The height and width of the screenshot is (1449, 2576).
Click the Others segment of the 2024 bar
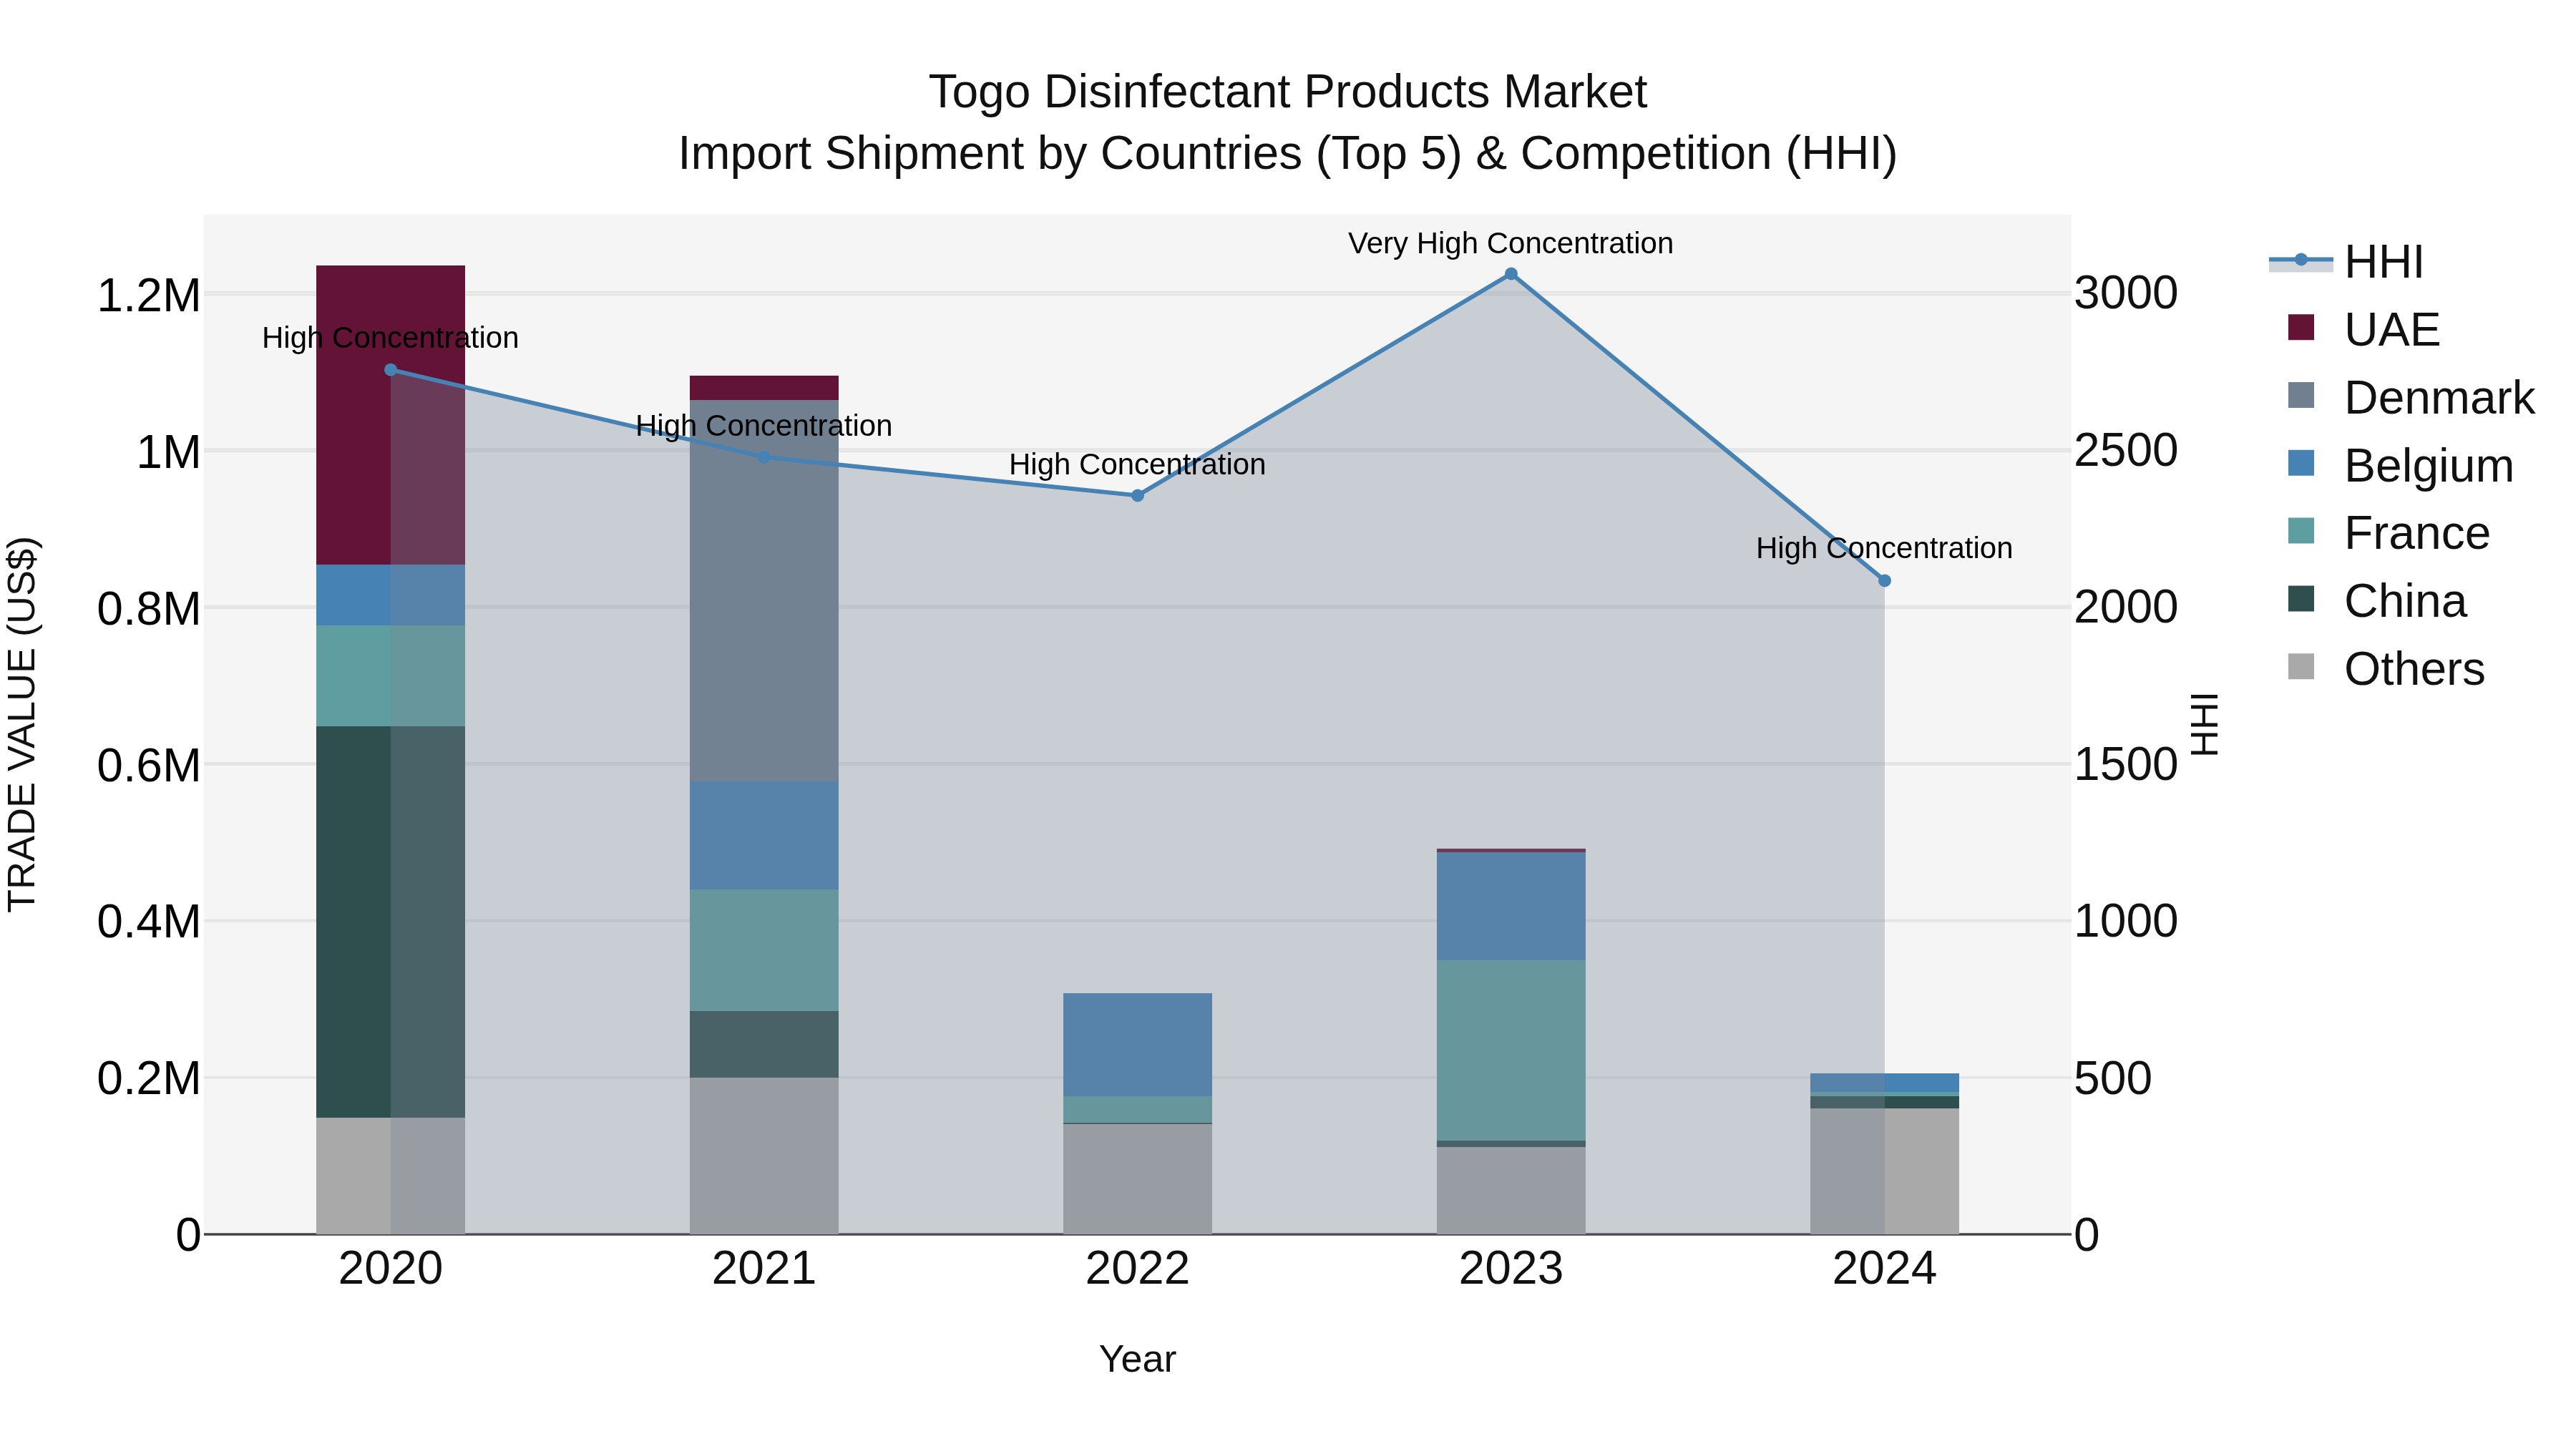[1884, 1172]
